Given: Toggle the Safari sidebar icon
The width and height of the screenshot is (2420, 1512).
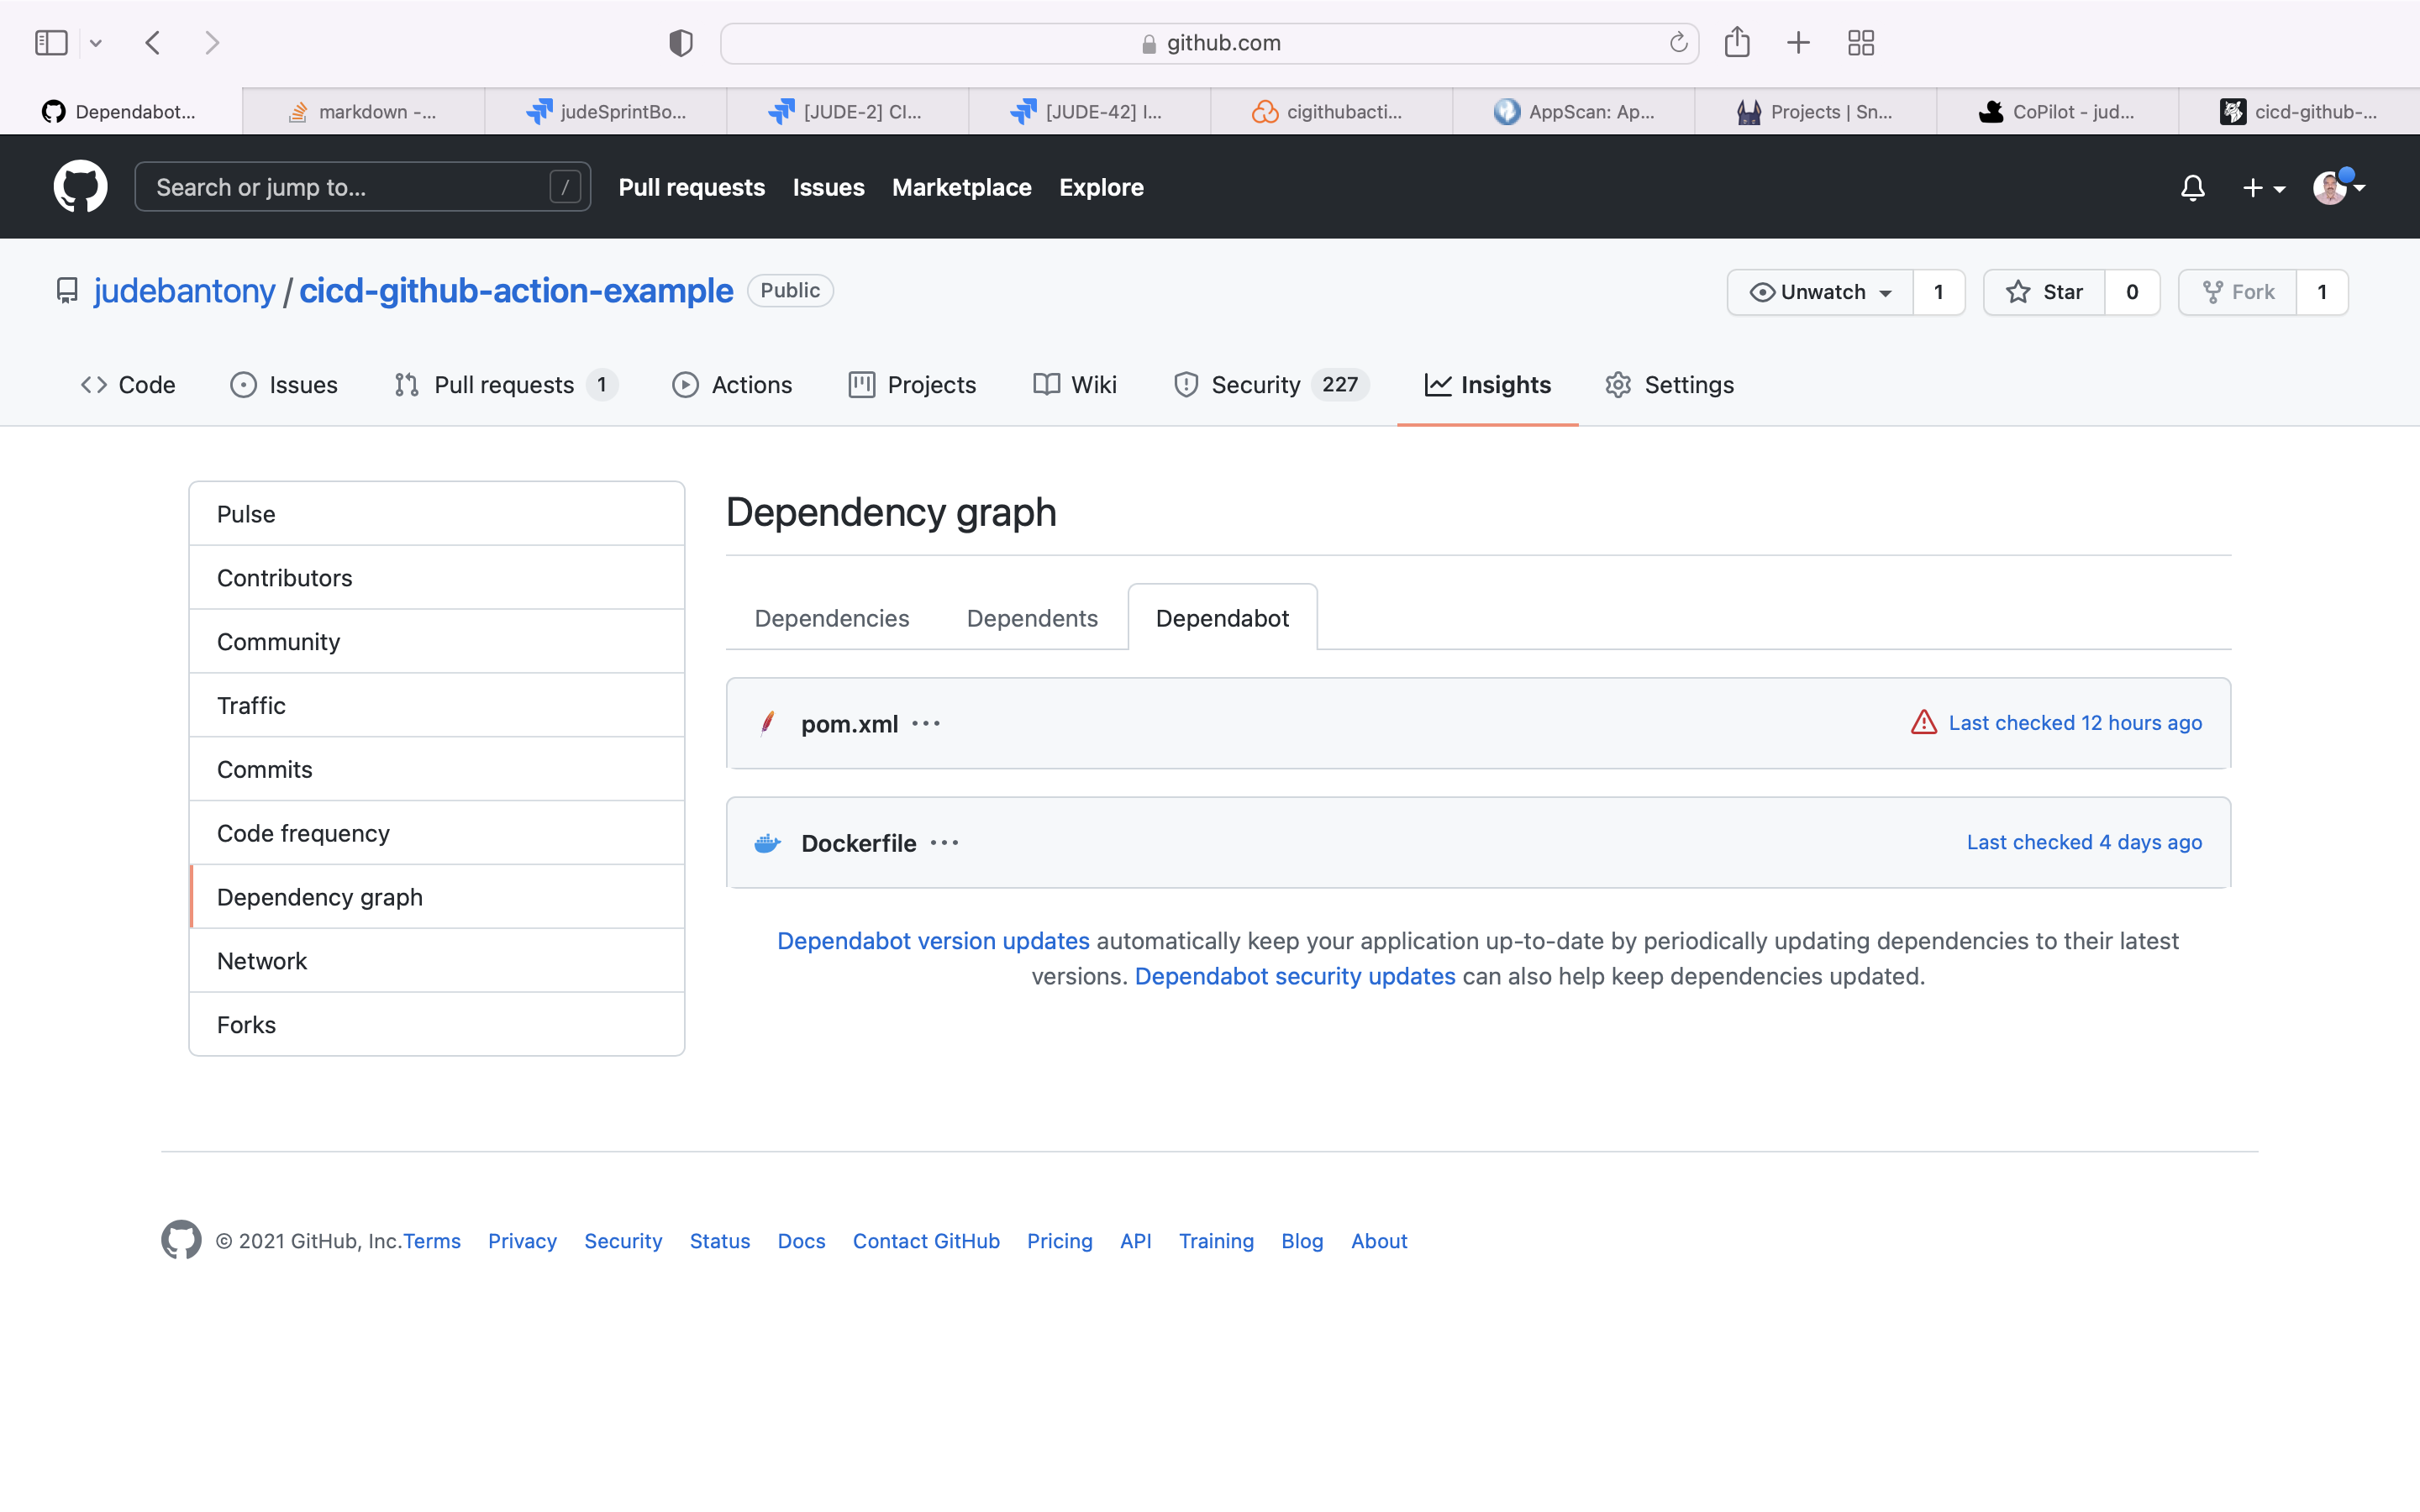Looking at the screenshot, I should click(x=51, y=43).
